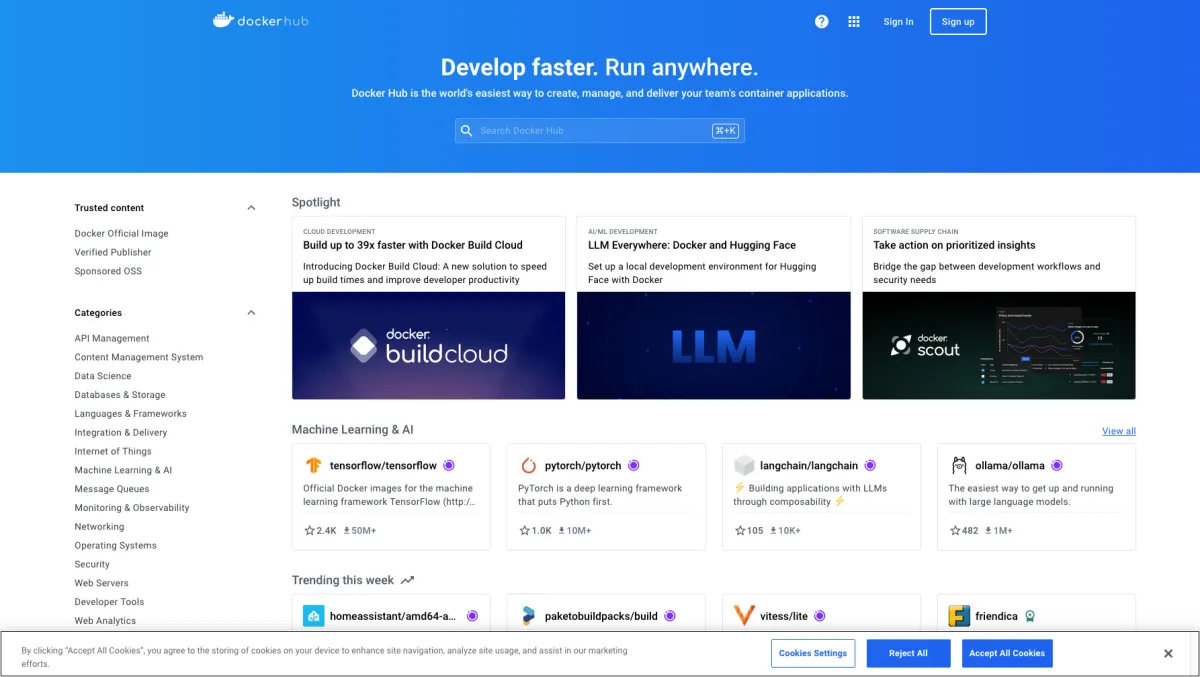Image resolution: width=1200 pixels, height=677 pixels.
Task: Click the download icon on pytorch card
Action: pyautogui.click(x=561, y=531)
